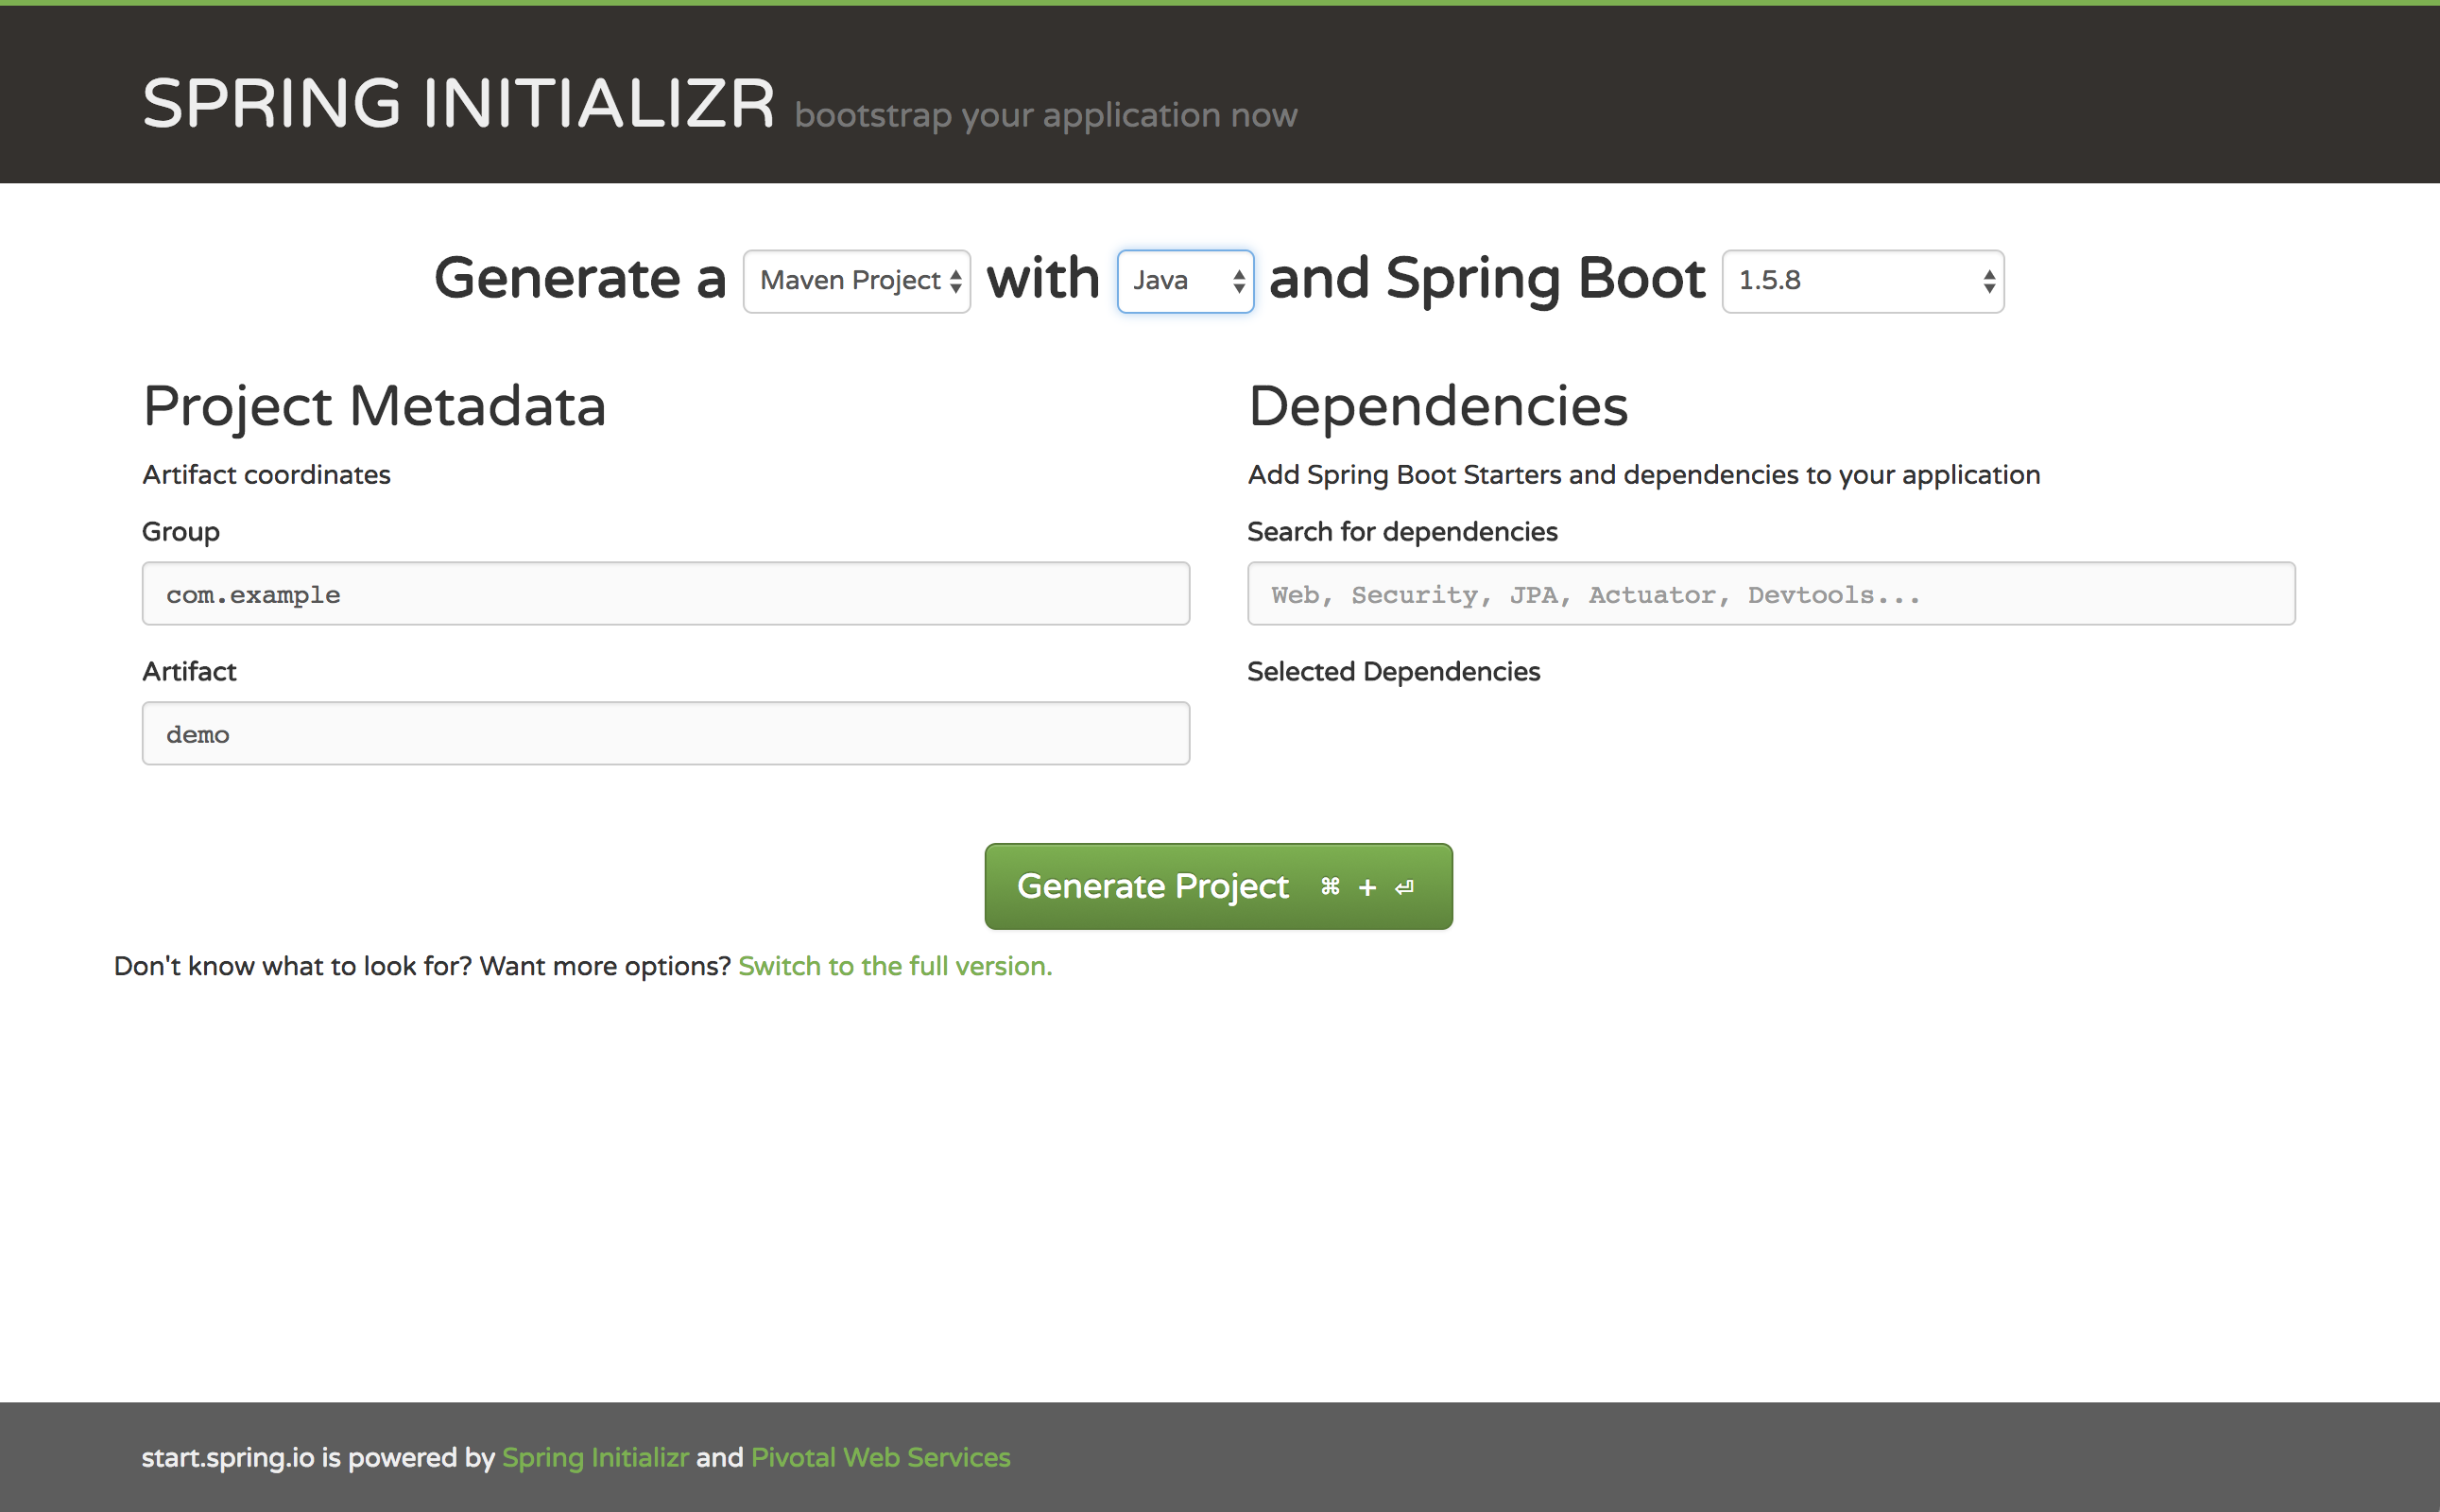Click the Selected Dependencies label
Image resolution: width=2440 pixels, height=1512 pixels.
[1394, 671]
